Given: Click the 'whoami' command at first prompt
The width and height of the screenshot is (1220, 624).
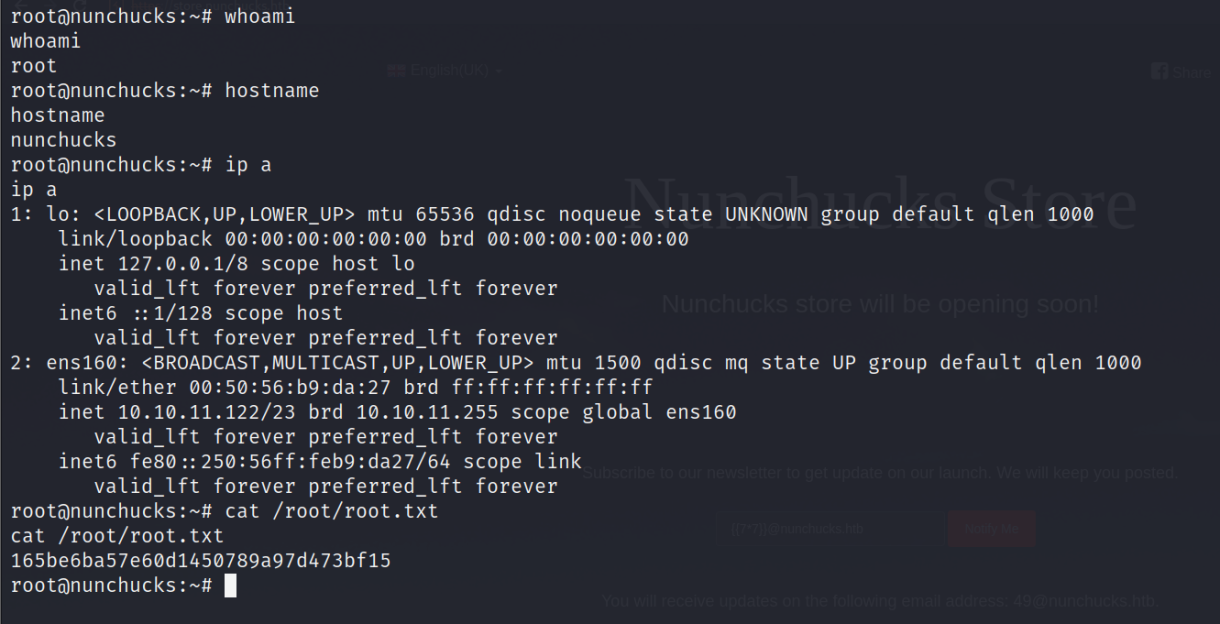Looking at the screenshot, I should 260,17.
